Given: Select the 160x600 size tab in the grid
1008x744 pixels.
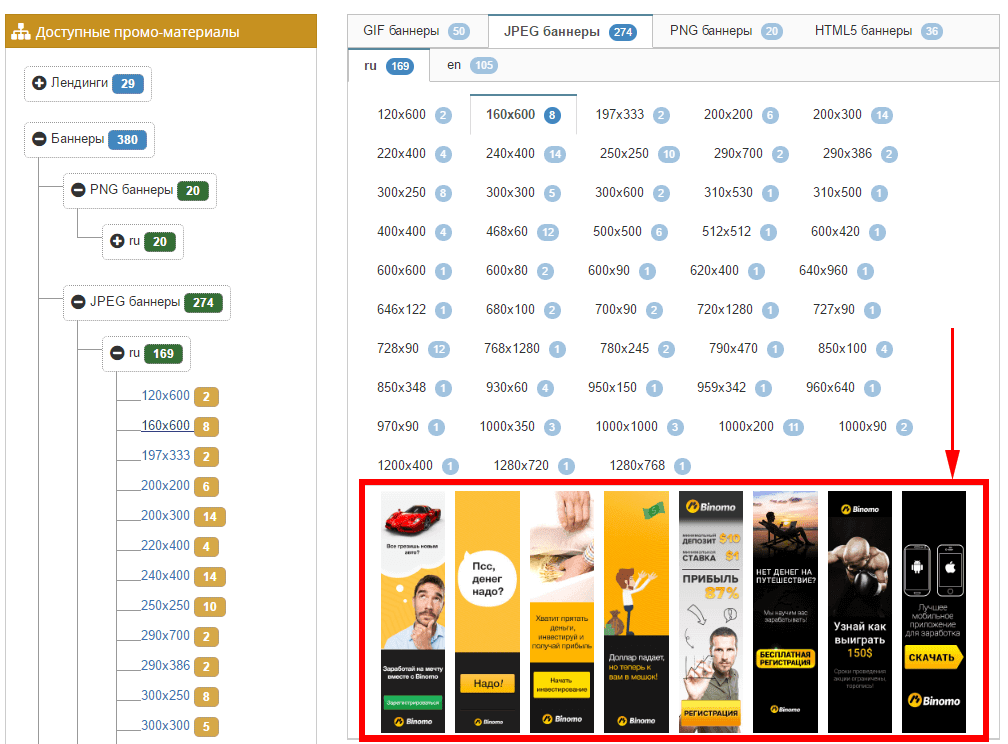Looking at the screenshot, I should [523, 115].
